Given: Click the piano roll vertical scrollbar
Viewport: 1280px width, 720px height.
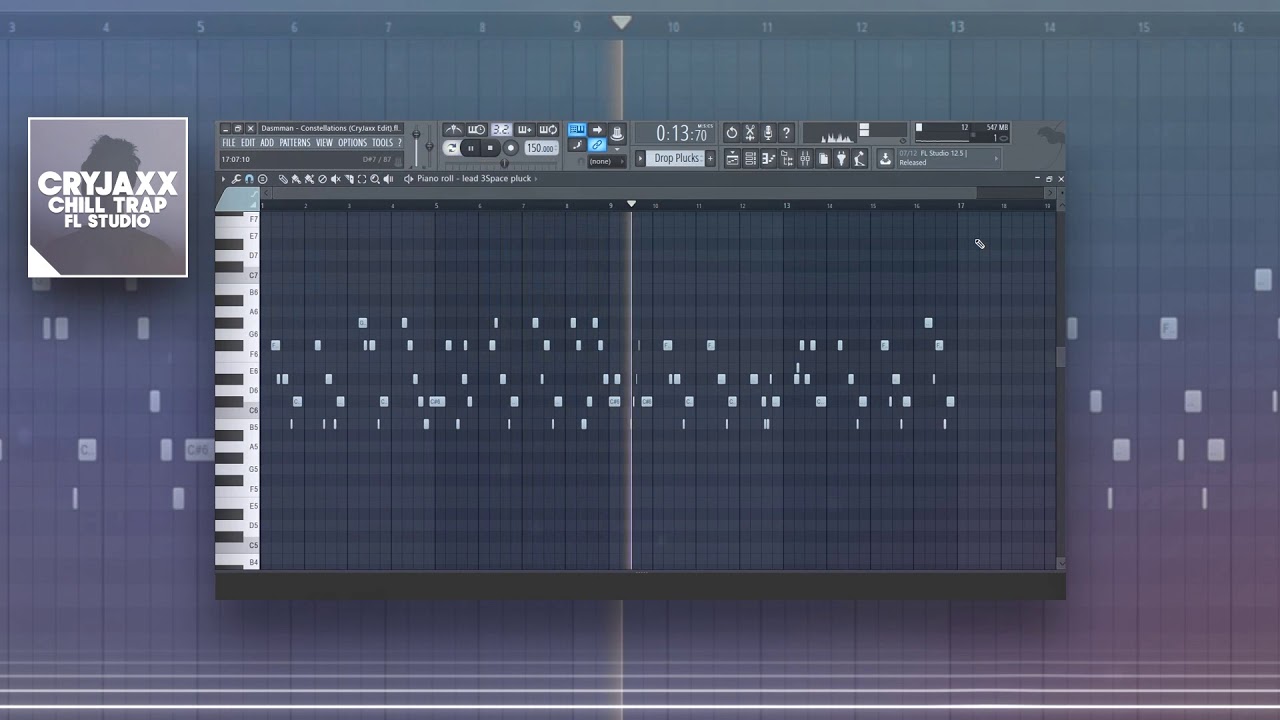Looking at the screenshot, I should coord(1061,357).
